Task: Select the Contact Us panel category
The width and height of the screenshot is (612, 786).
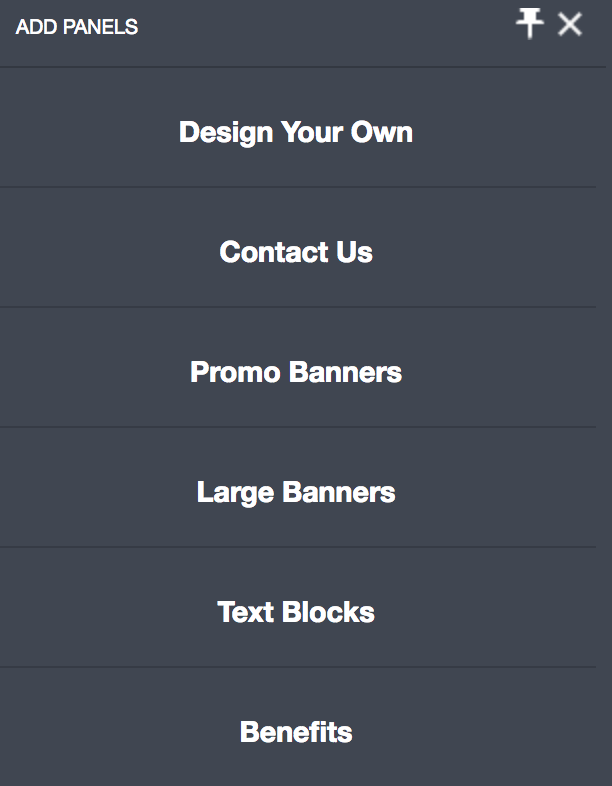Action: (296, 252)
